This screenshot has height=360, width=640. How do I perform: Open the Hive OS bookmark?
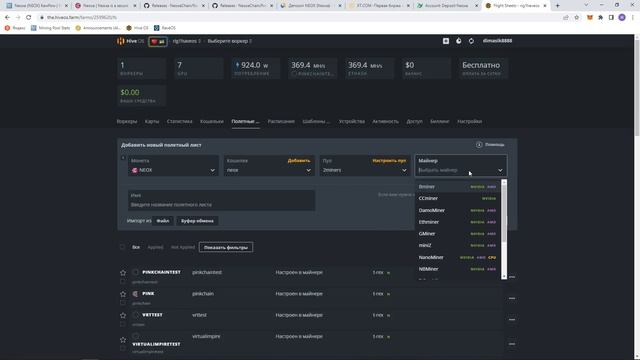pos(137,28)
